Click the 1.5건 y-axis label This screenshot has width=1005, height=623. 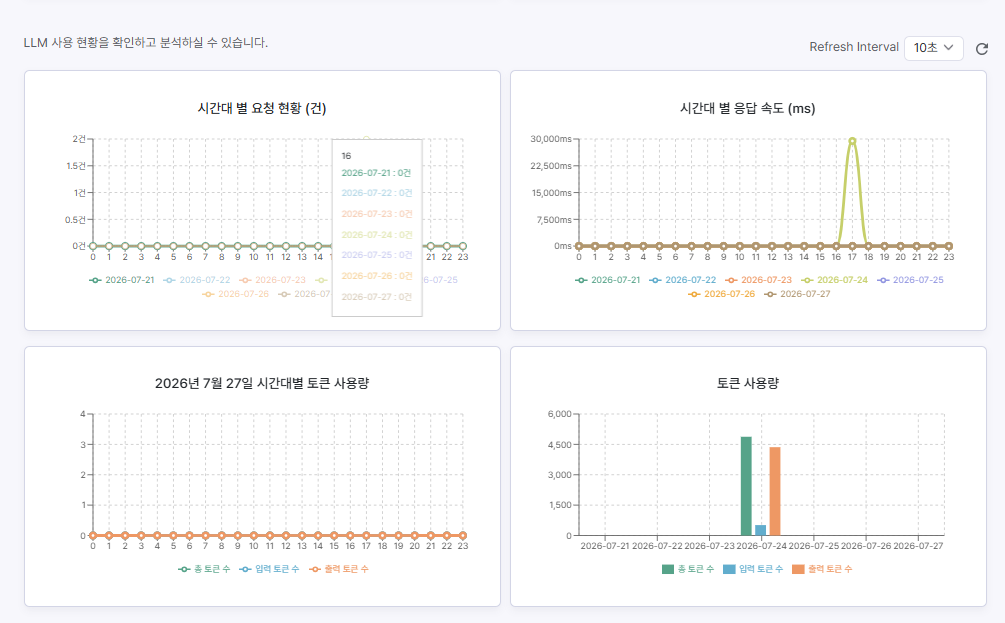pyautogui.click(x=76, y=166)
